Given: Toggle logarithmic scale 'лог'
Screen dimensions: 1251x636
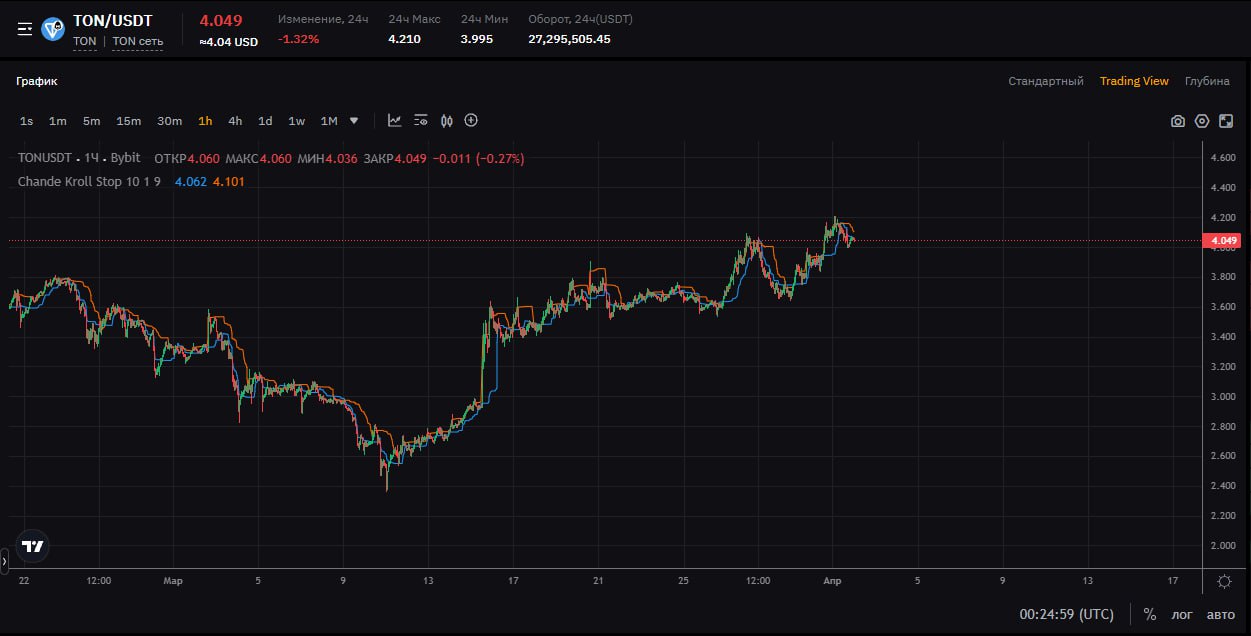Looking at the screenshot, I should [x=1182, y=614].
